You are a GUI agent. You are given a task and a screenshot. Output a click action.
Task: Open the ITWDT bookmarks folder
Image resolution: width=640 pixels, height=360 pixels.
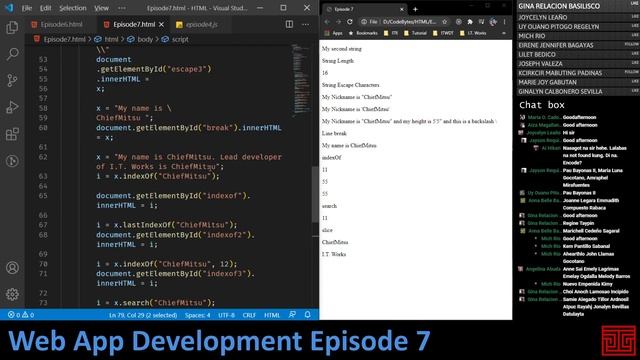443,33
